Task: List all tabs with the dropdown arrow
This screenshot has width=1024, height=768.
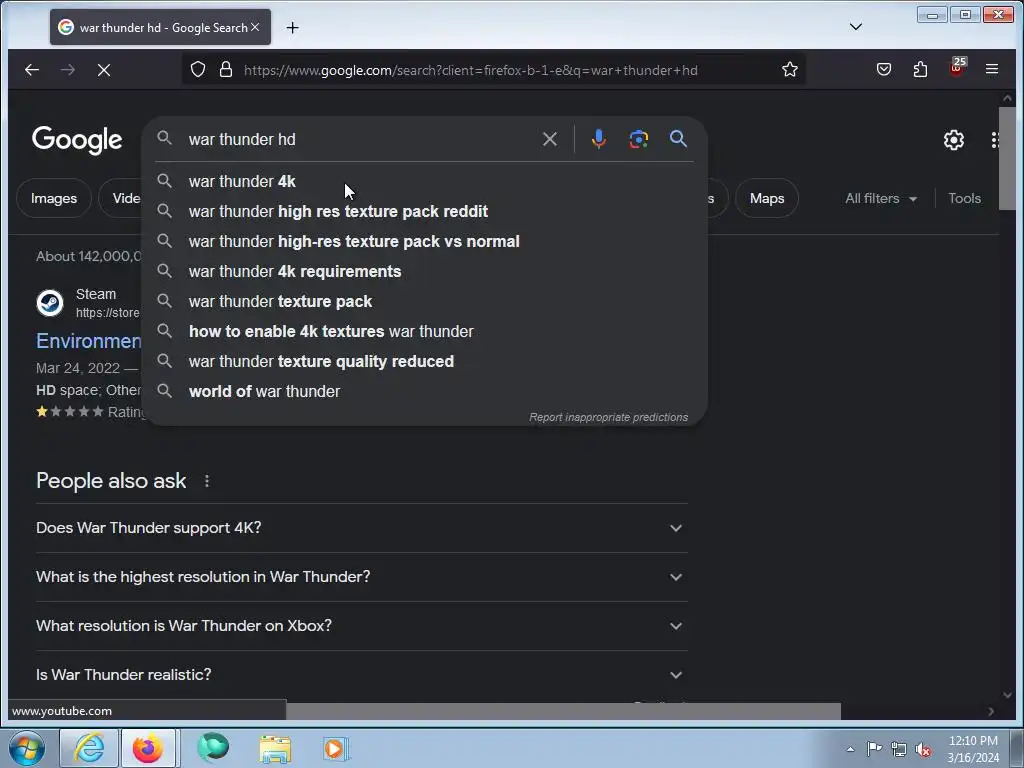Action: (856, 27)
